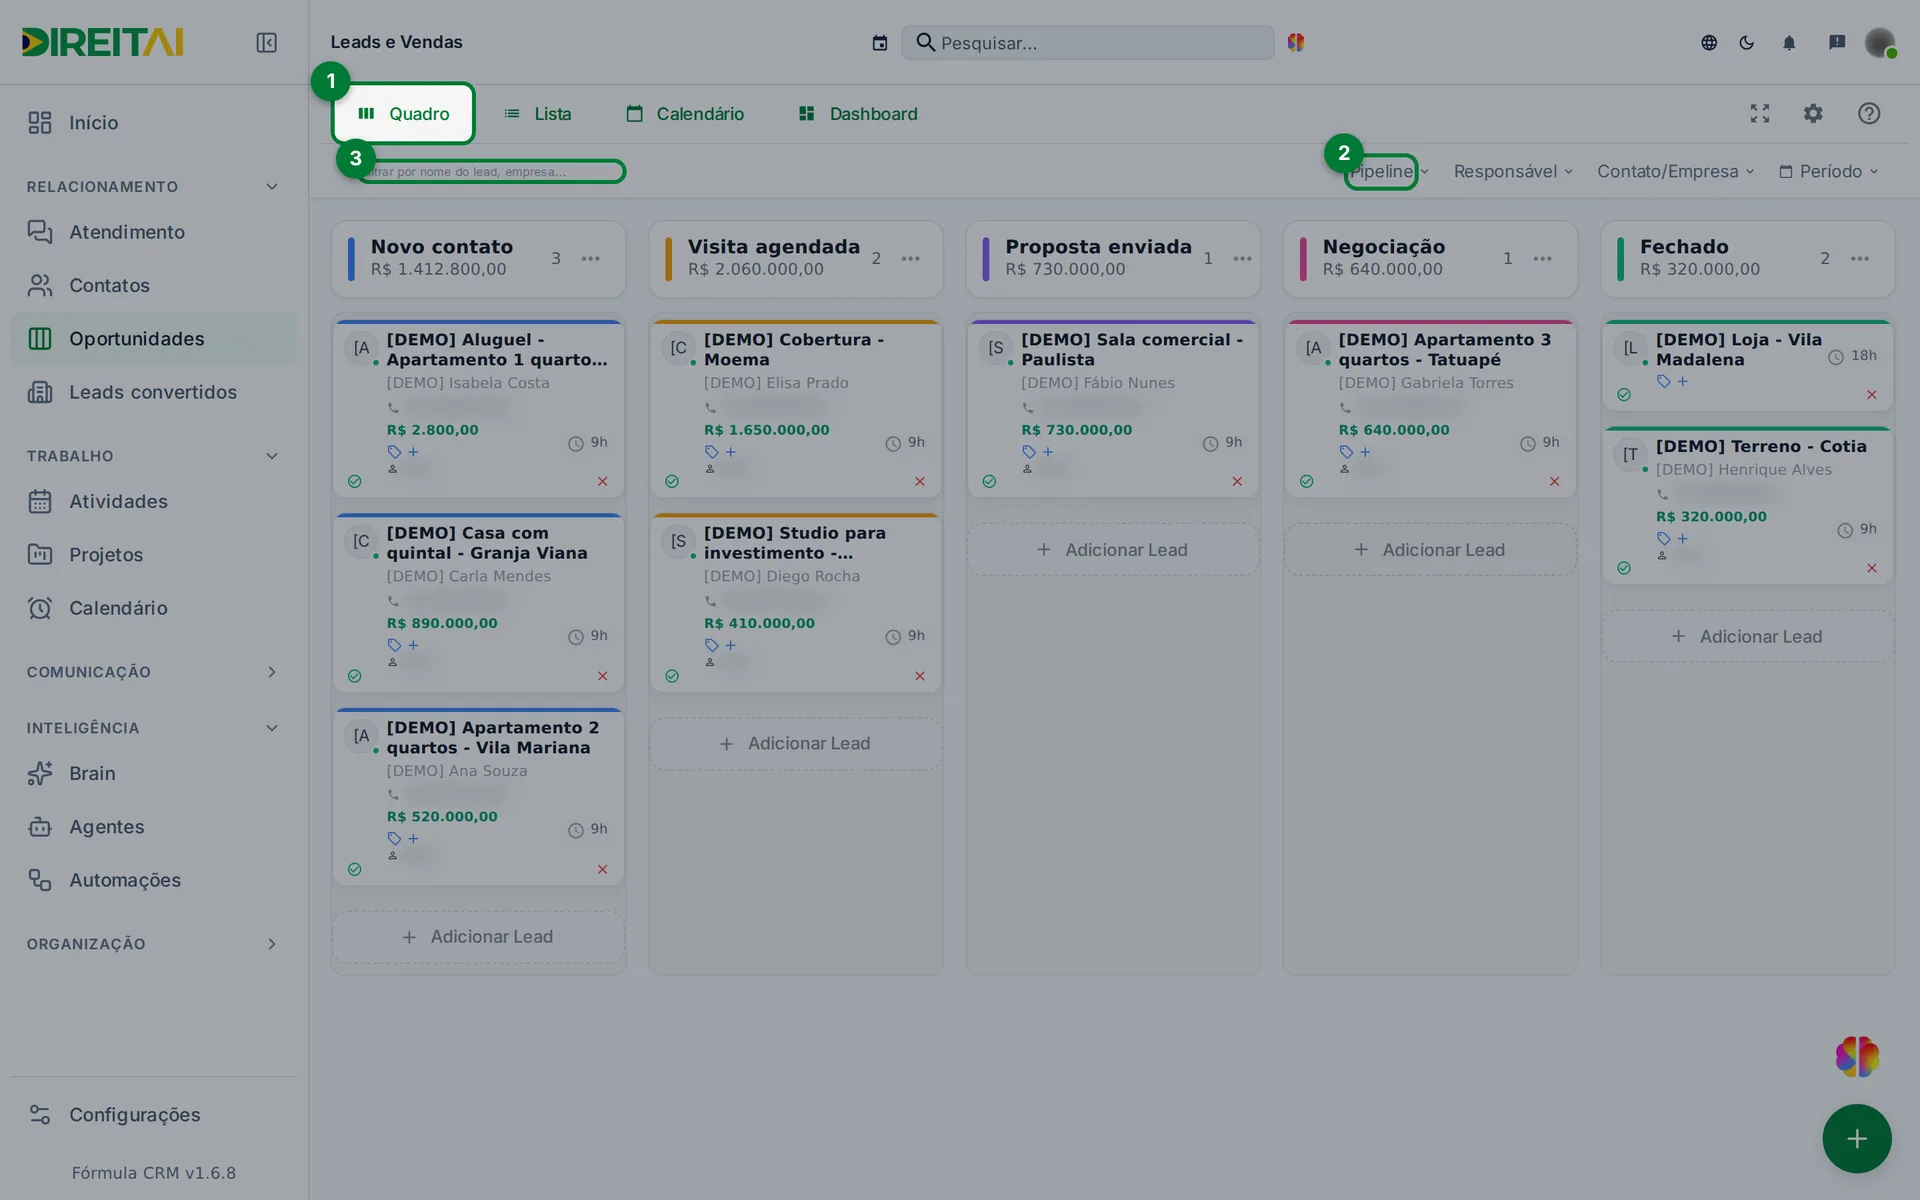Mark Casa com quintal lead as won
Image resolution: width=1920 pixels, height=1200 pixels.
pyautogui.click(x=354, y=676)
